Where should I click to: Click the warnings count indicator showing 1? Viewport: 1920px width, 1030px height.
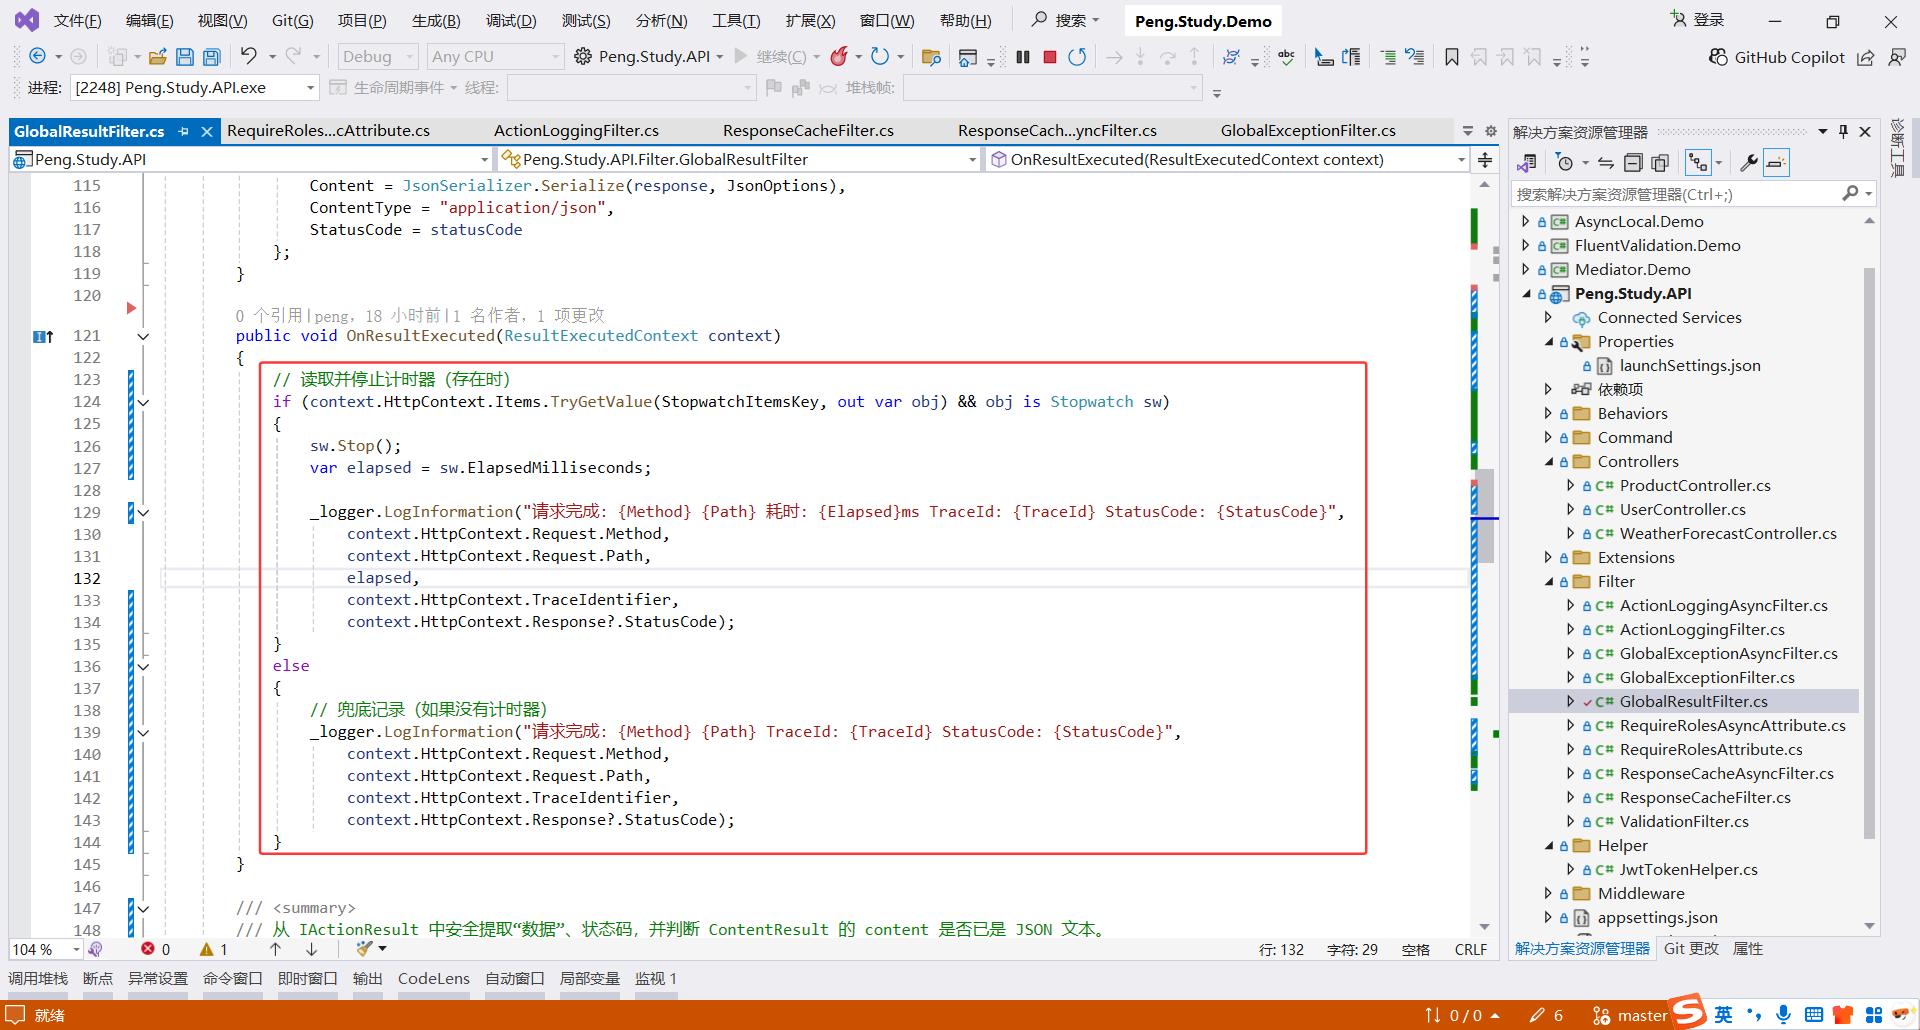point(214,949)
